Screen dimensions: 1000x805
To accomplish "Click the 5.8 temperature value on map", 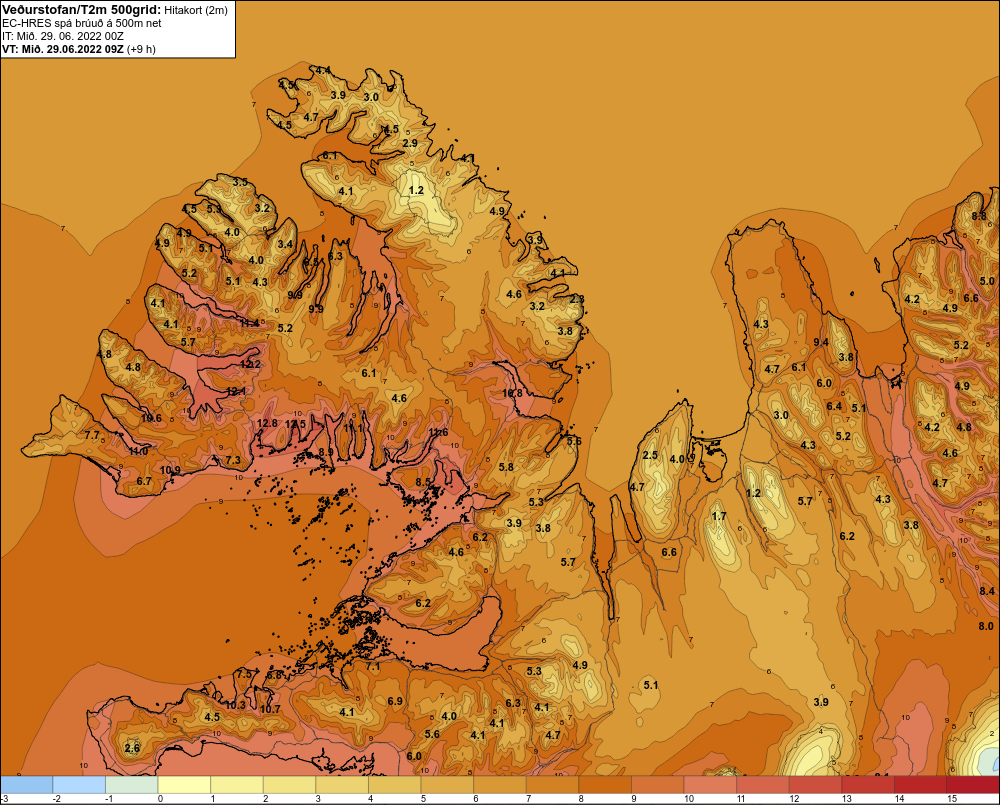I will click(x=506, y=467).
